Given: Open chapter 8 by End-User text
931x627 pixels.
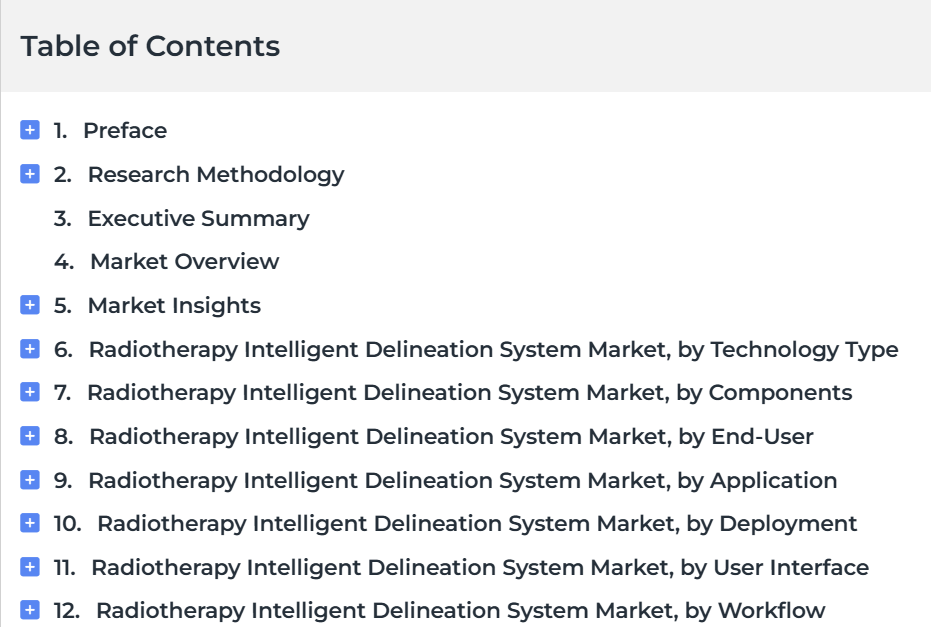Looking at the screenshot, I should (451, 437).
